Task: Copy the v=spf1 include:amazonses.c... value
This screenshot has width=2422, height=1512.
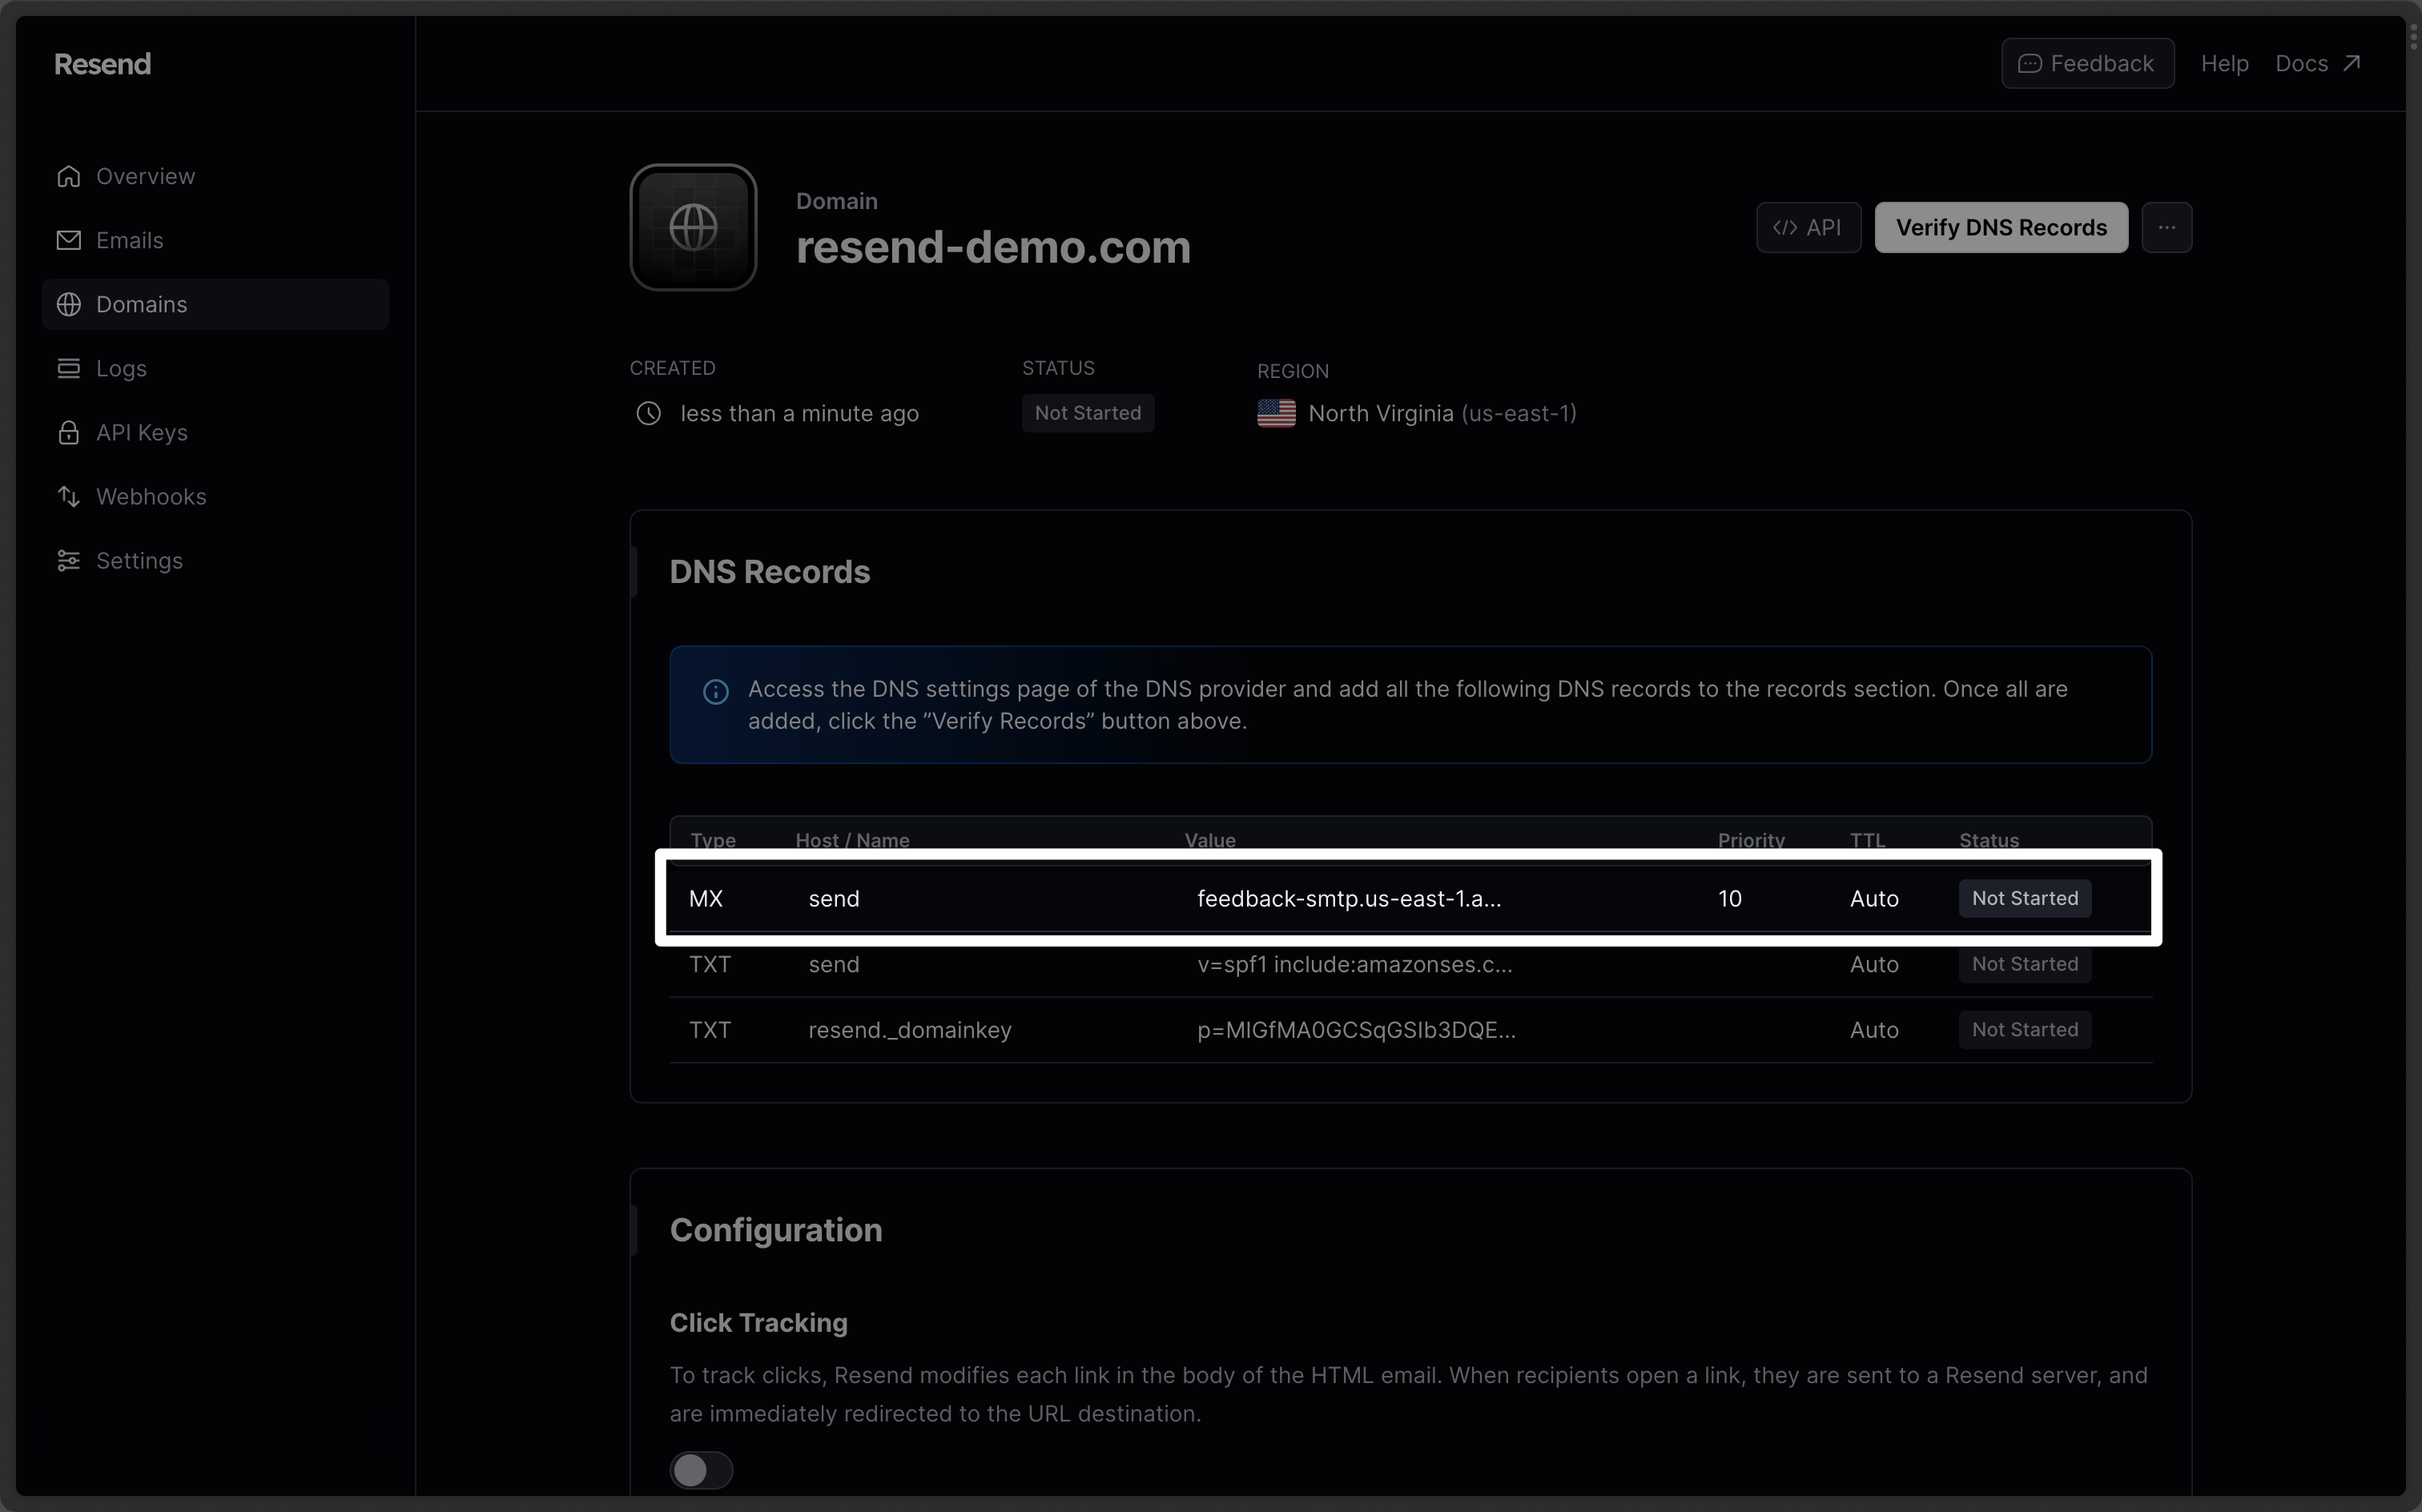Action: click(1354, 964)
